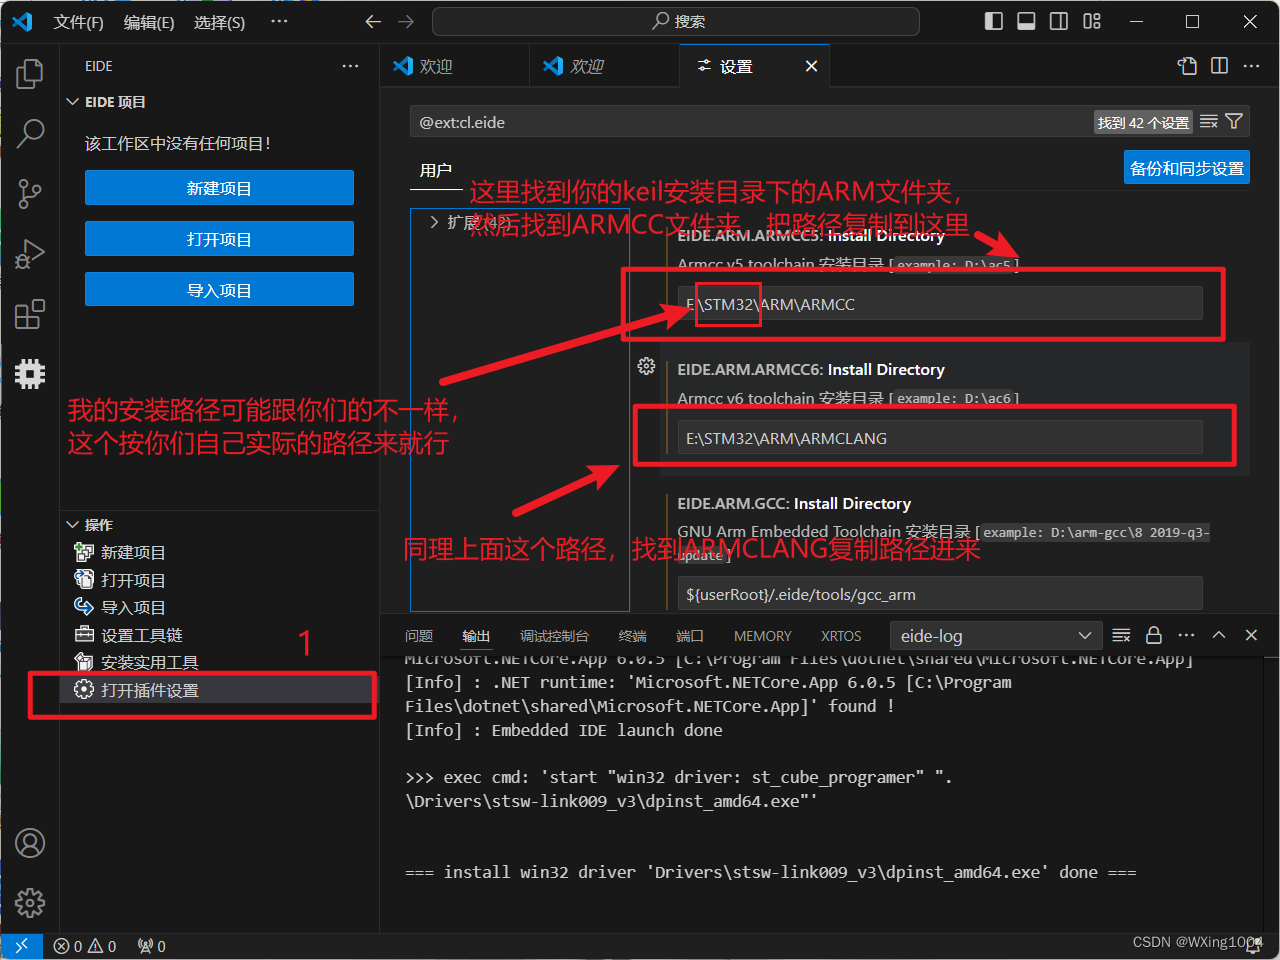Open the 编辑(E) menu
1280x960 pixels.
(148, 22)
